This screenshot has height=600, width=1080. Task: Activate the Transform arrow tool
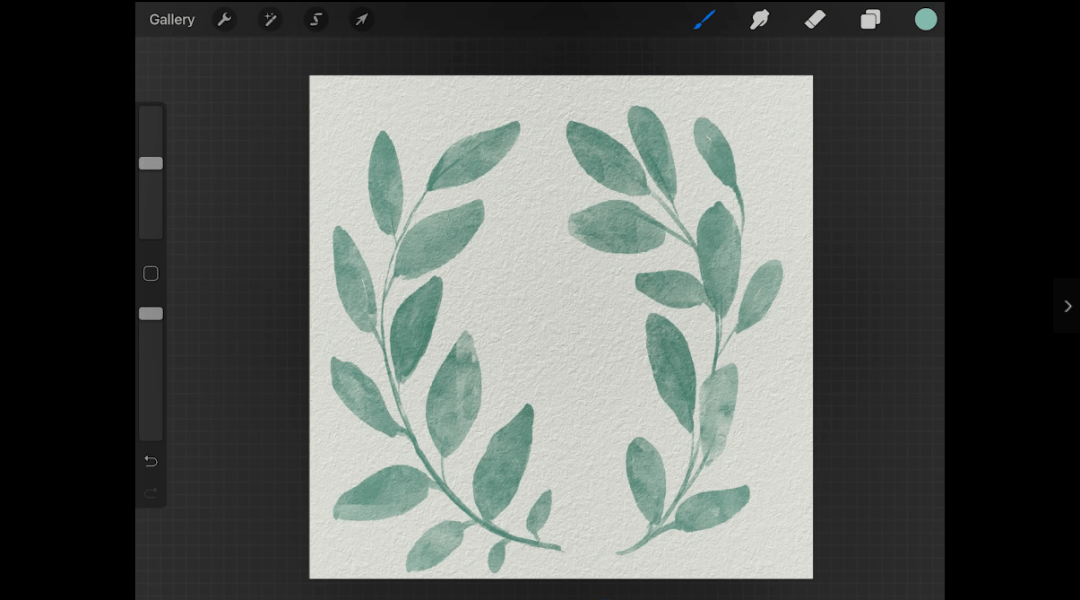(361, 20)
